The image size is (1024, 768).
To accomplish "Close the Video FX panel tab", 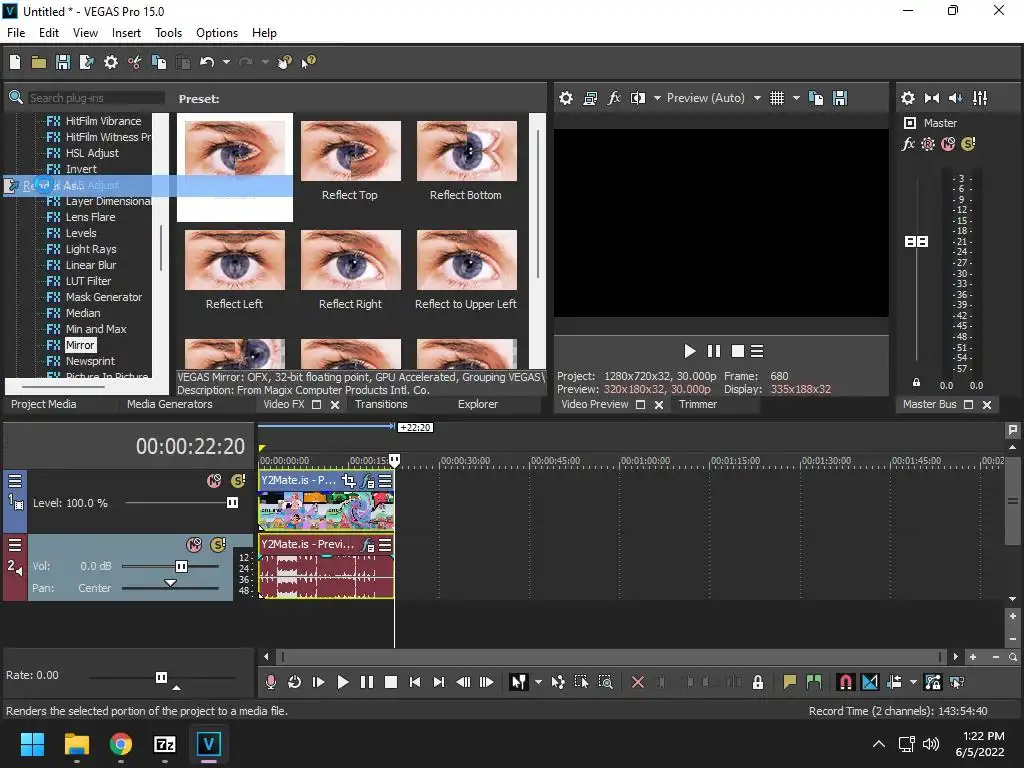I will (x=335, y=405).
